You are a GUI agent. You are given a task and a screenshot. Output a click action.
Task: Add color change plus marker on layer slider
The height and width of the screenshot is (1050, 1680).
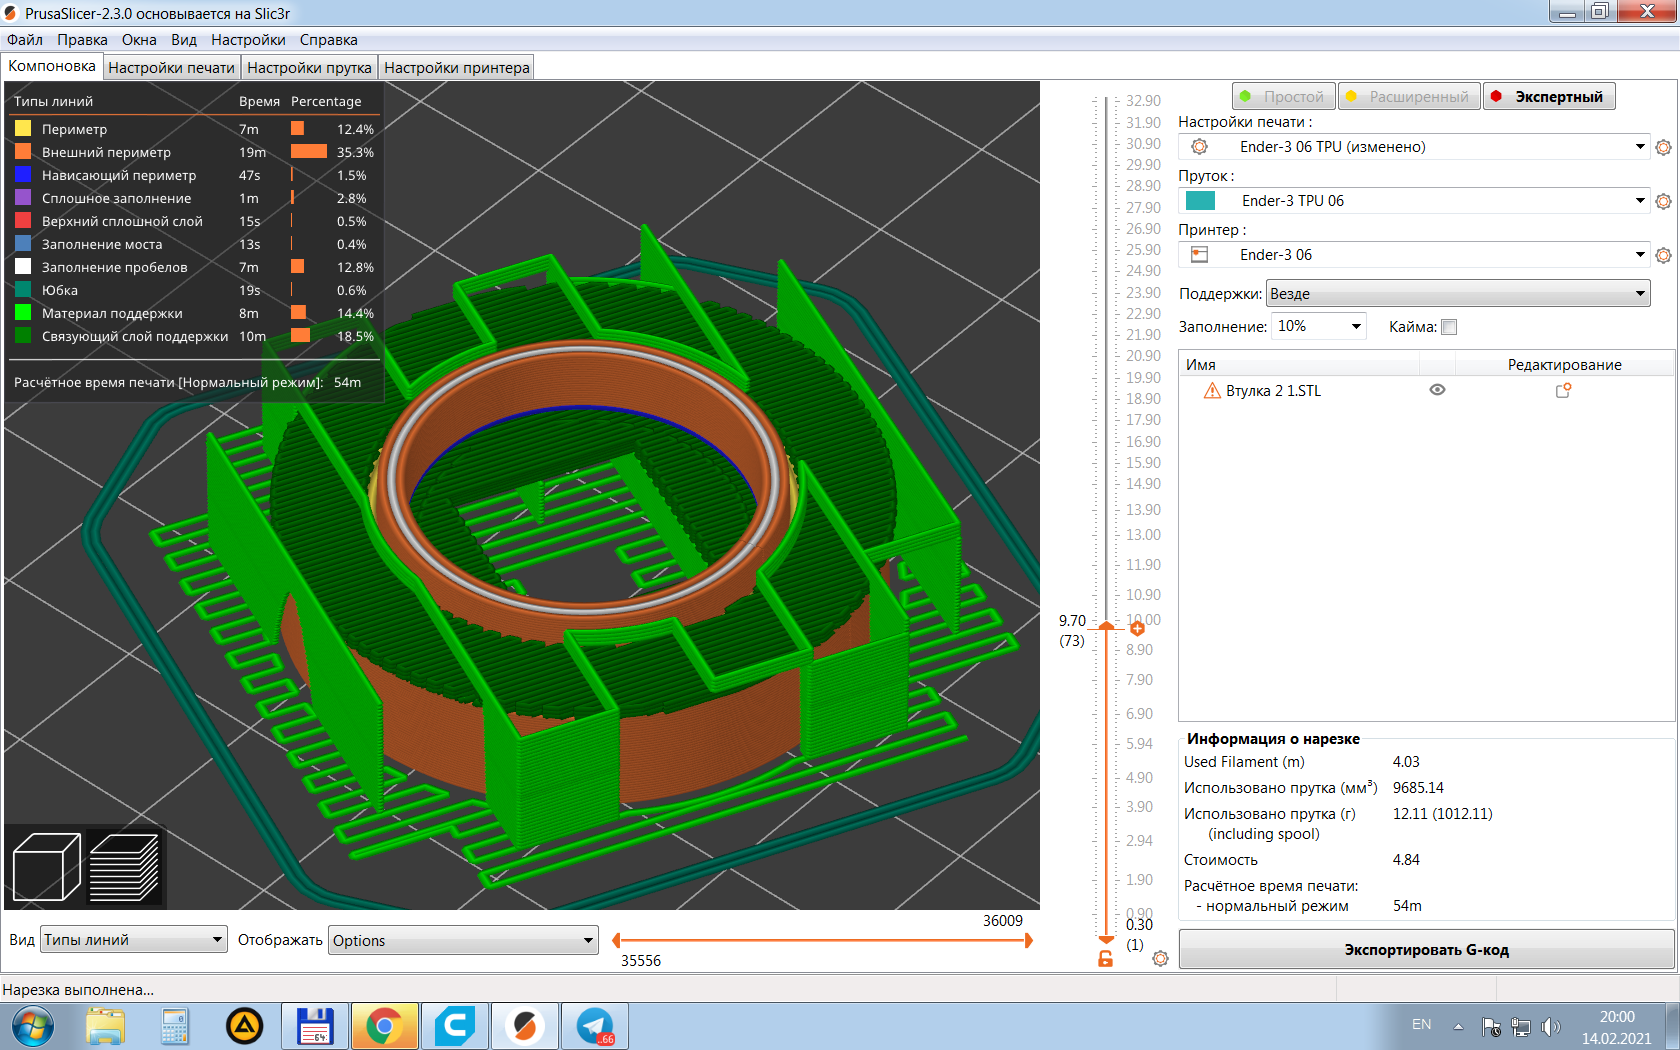click(x=1137, y=628)
